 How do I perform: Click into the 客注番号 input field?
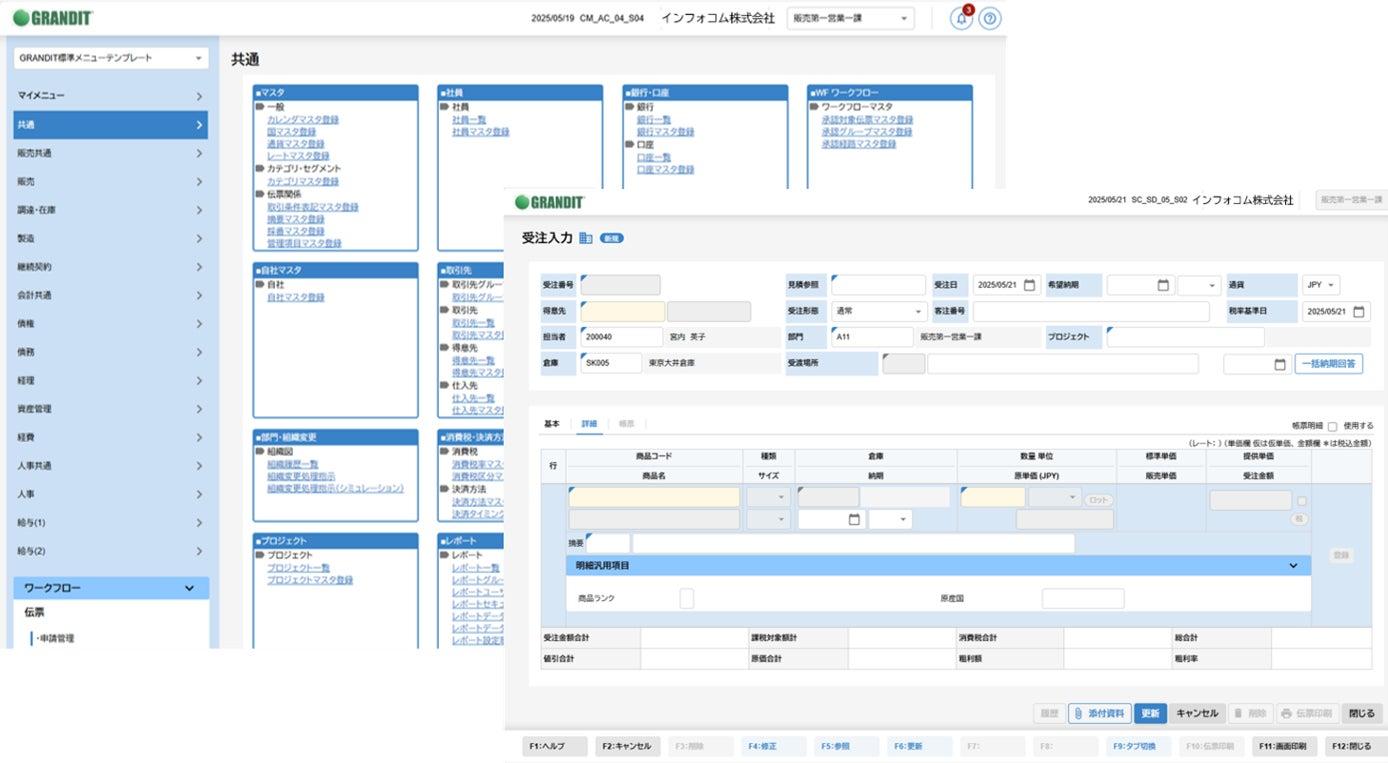(x=1091, y=311)
